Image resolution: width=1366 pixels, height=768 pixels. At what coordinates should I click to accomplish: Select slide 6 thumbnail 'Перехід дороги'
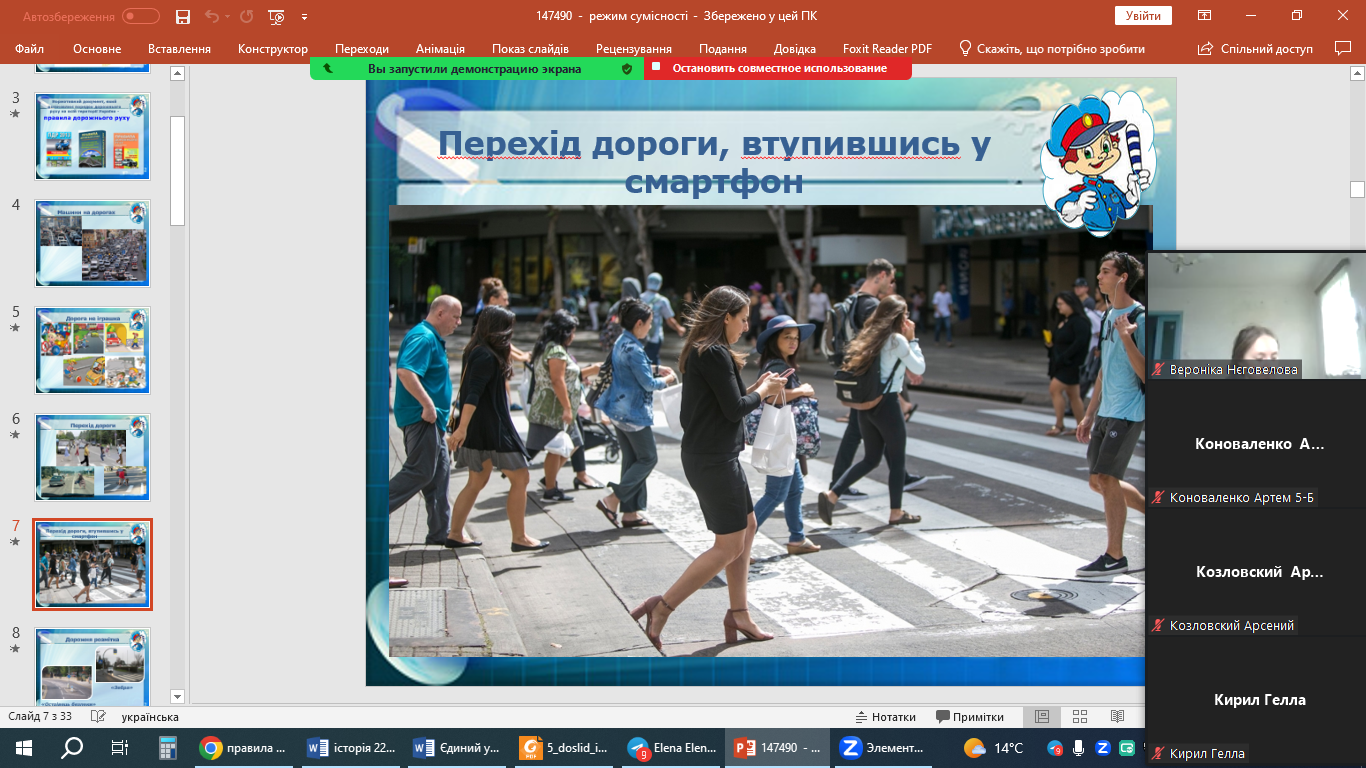(92, 457)
